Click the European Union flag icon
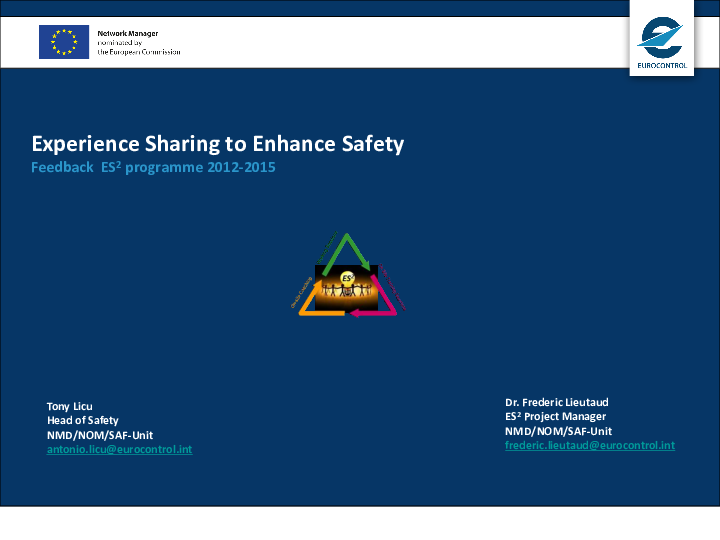The width and height of the screenshot is (720, 540). (64, 42)
